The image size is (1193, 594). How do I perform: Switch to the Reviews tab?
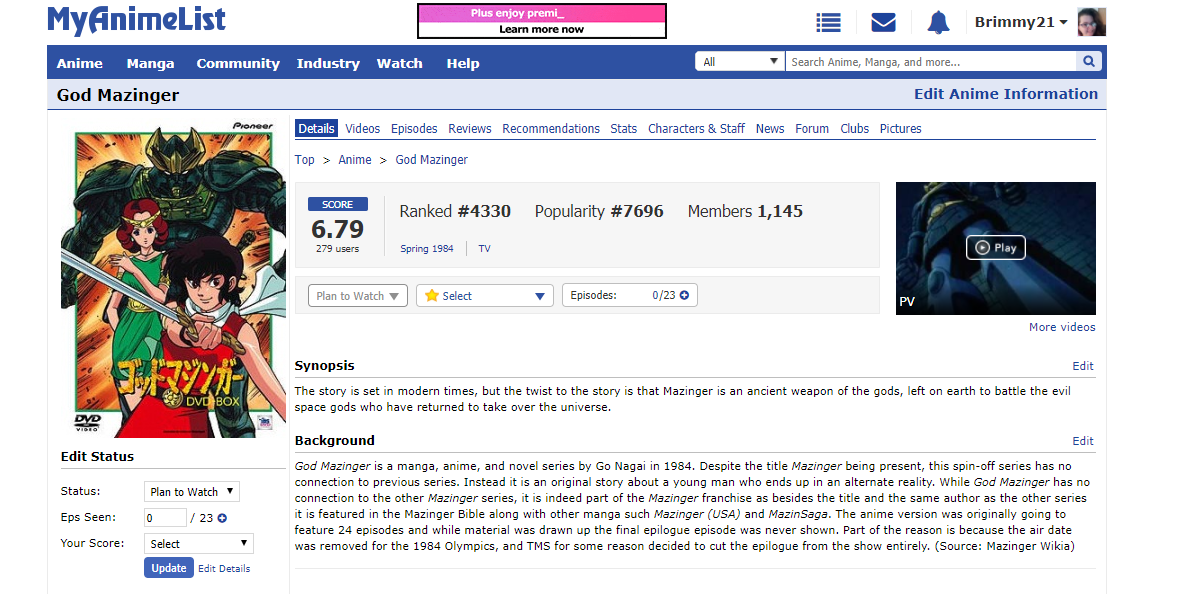coord(469,129)
